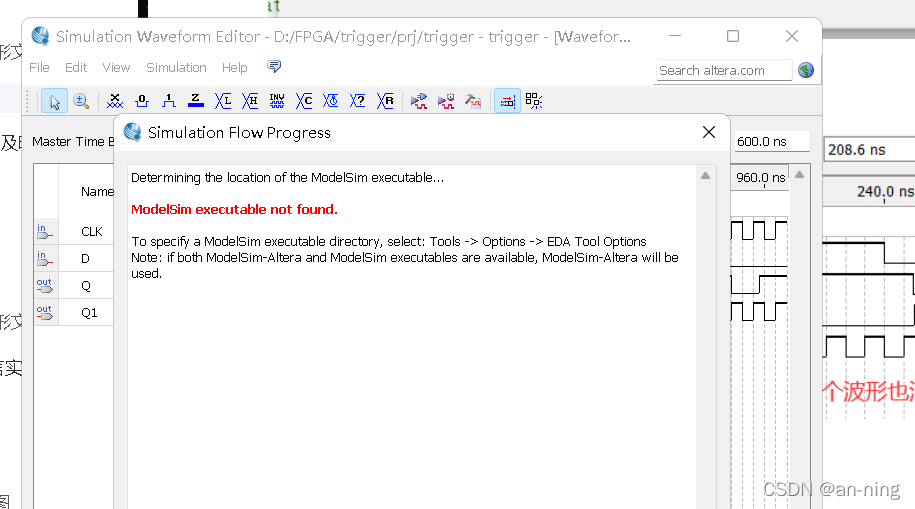Click the Q output pin icon
The image size is (915, 509).
[44, 286]
